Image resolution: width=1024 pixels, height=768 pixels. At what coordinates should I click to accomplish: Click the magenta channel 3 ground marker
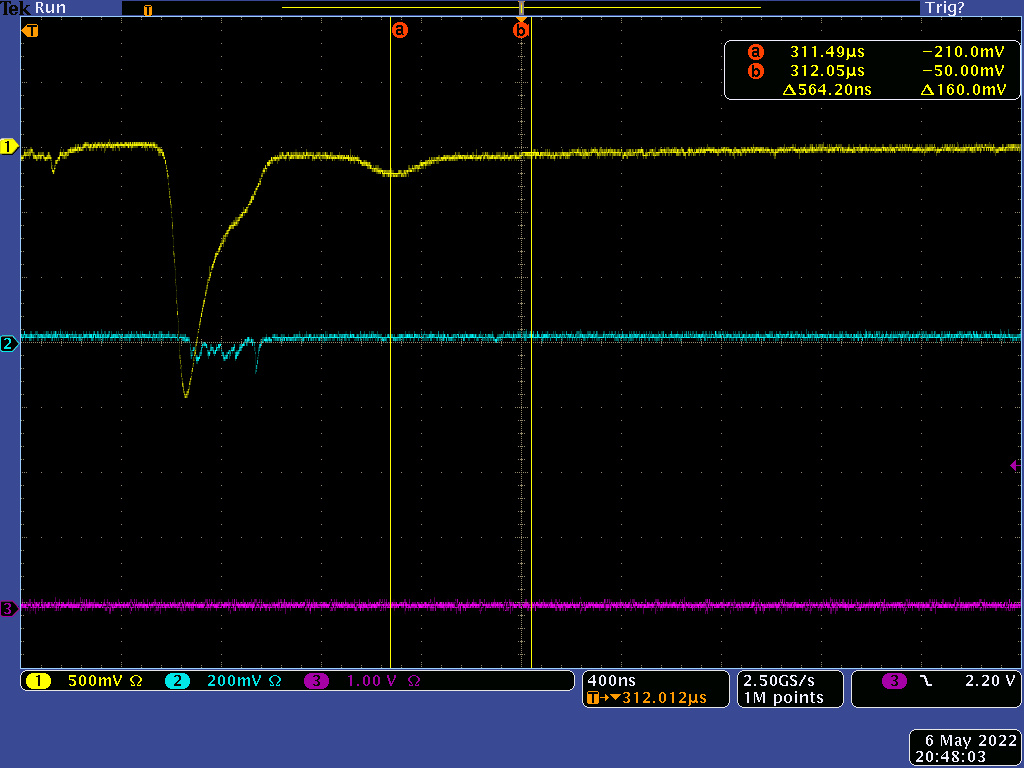tap(9, 608)
